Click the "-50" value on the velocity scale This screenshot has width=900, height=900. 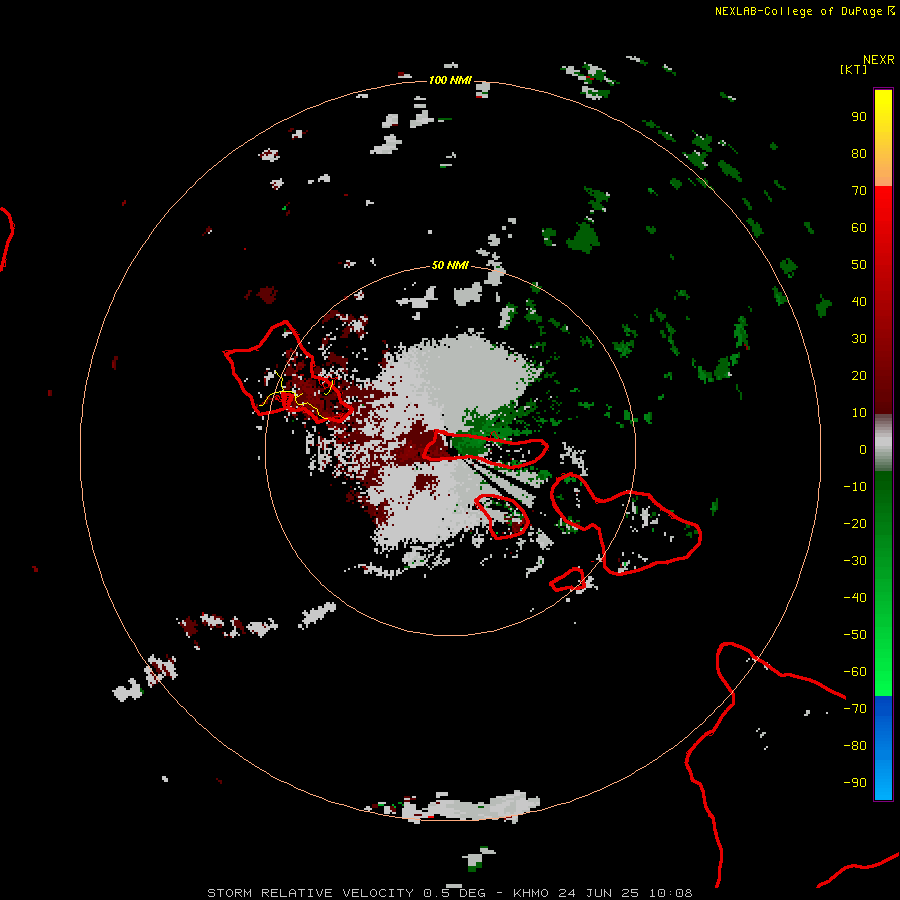[x=855, y=635]
